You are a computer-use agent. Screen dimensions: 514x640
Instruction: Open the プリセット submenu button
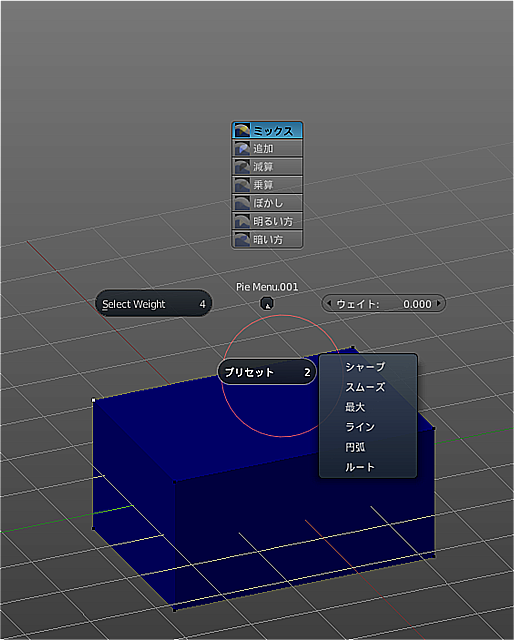coord(267,372)
